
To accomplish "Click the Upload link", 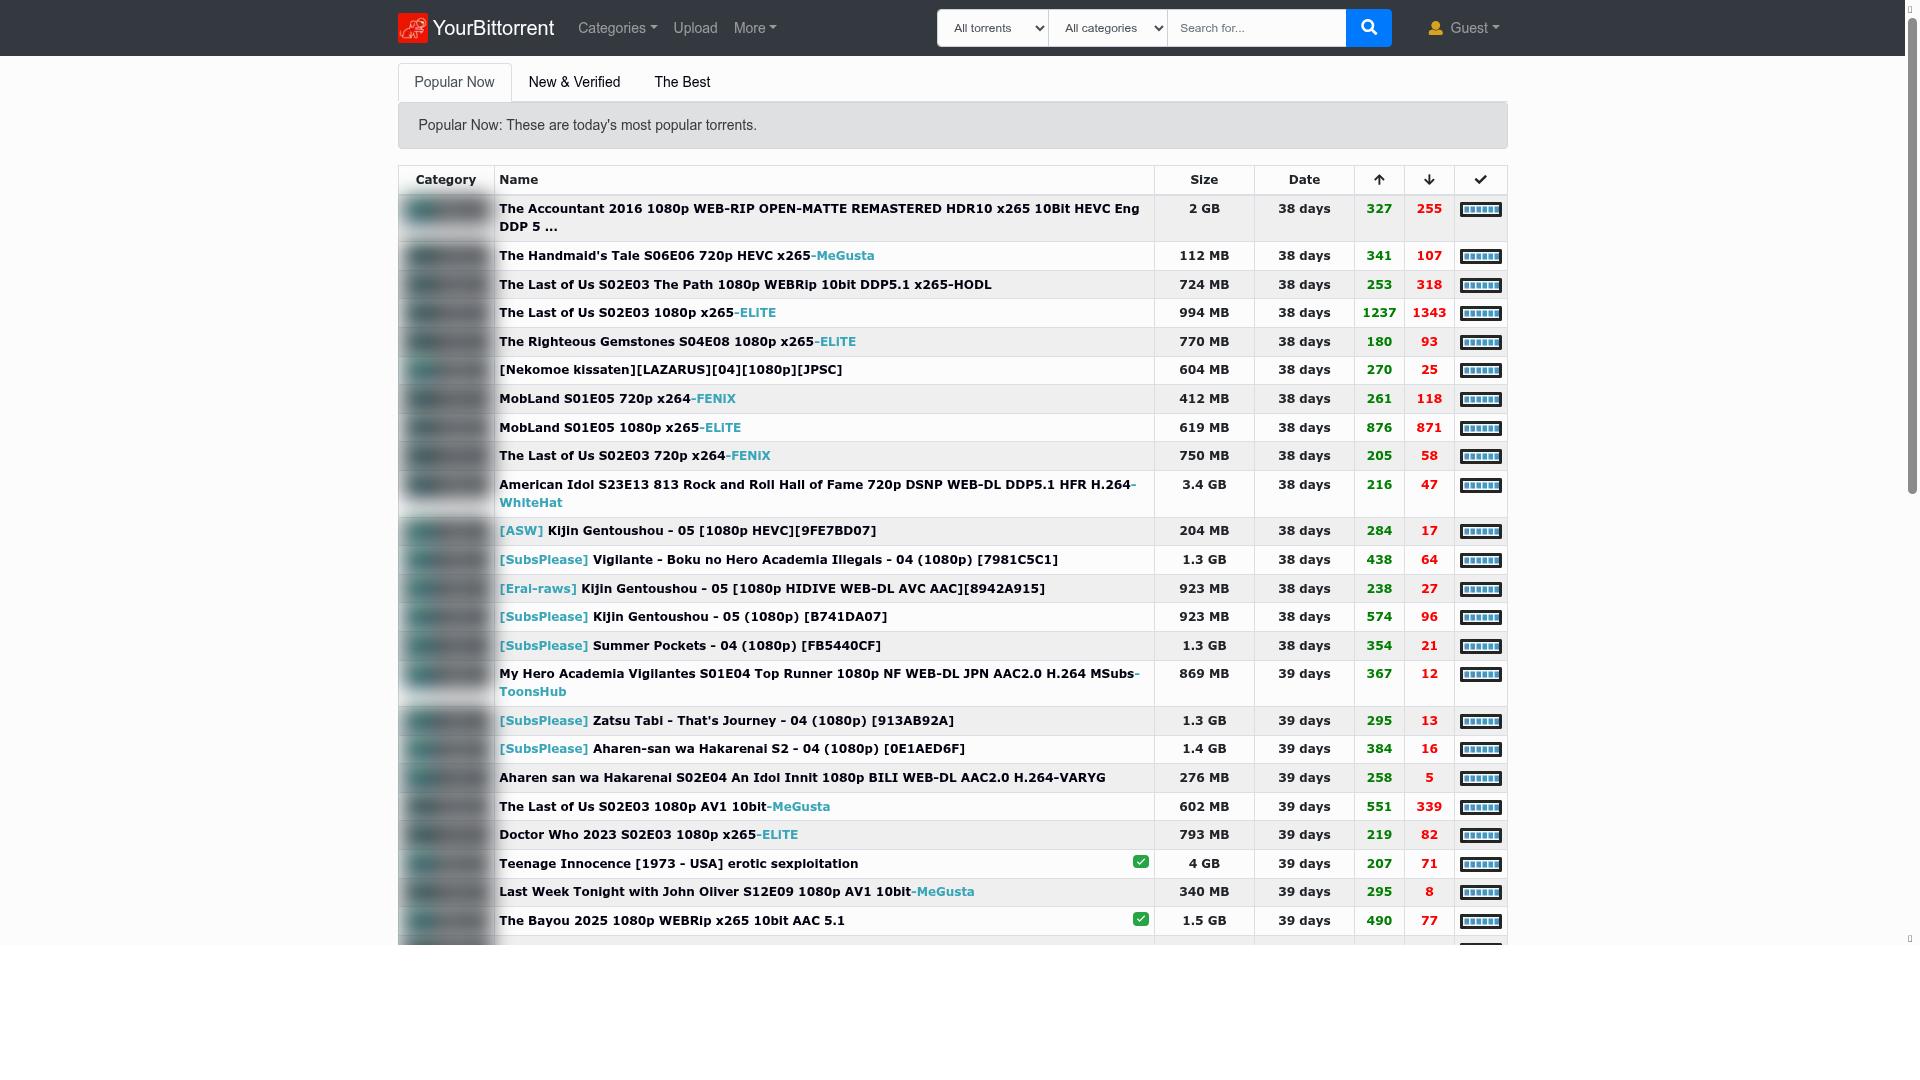I will pyautogui.click(x=695, y=27).
